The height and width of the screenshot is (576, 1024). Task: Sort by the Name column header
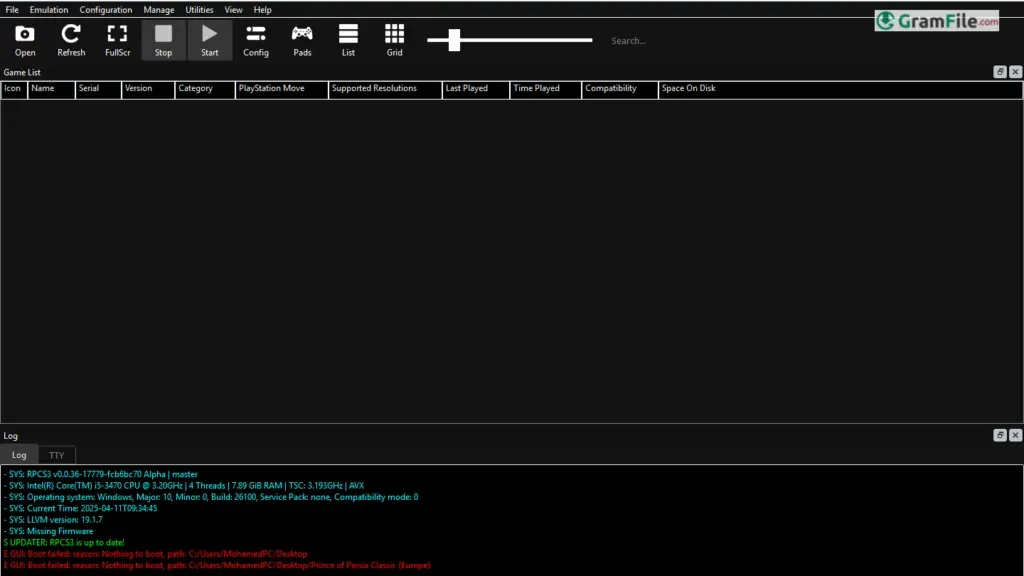click(51, 89)
